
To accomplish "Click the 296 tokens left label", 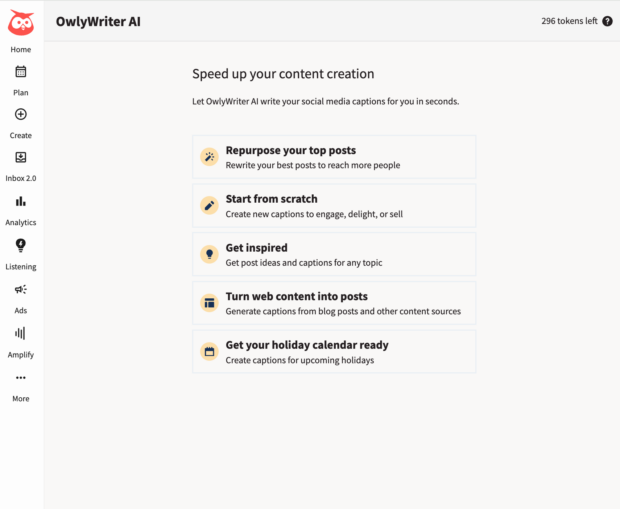I will click(568, 21).
